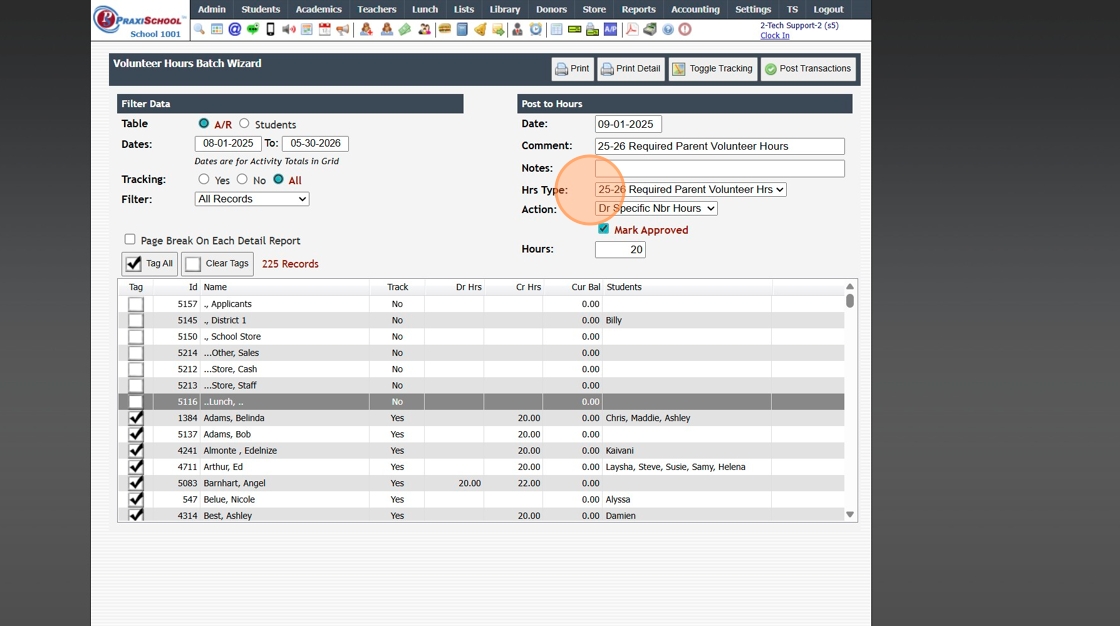
Task: Click the PDF document icon
Action: click(631, 29)
